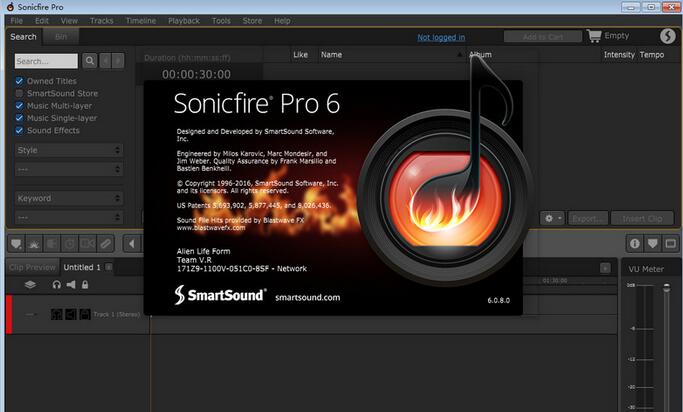The height and width of the screenshot is (412, 683).
Task: Click the SmartSound S logo button
Action: pos(667,36)
